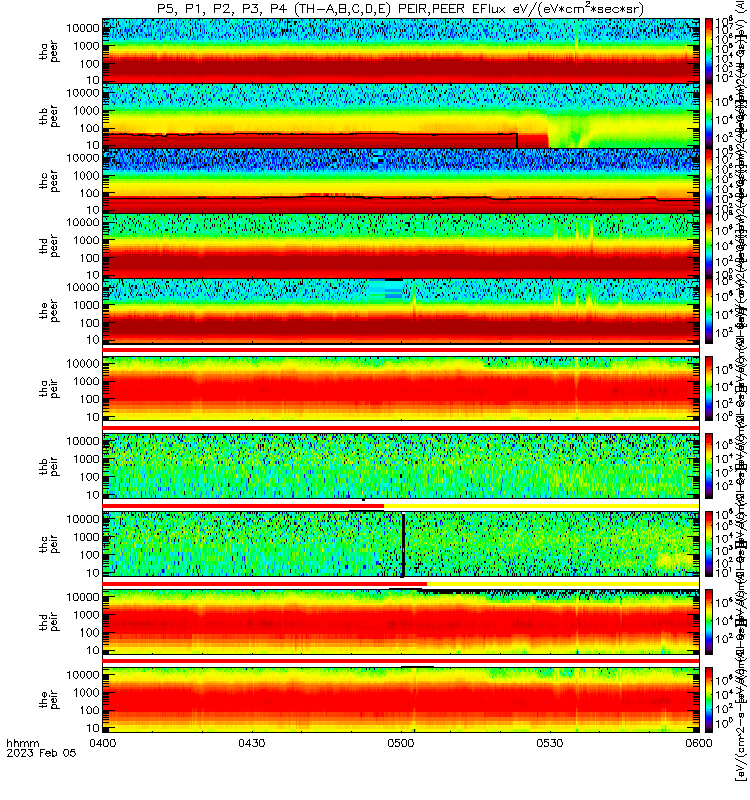Select the thd peer spectrogram panel
The image size is (750, 800).
click(x=401, y=245)
